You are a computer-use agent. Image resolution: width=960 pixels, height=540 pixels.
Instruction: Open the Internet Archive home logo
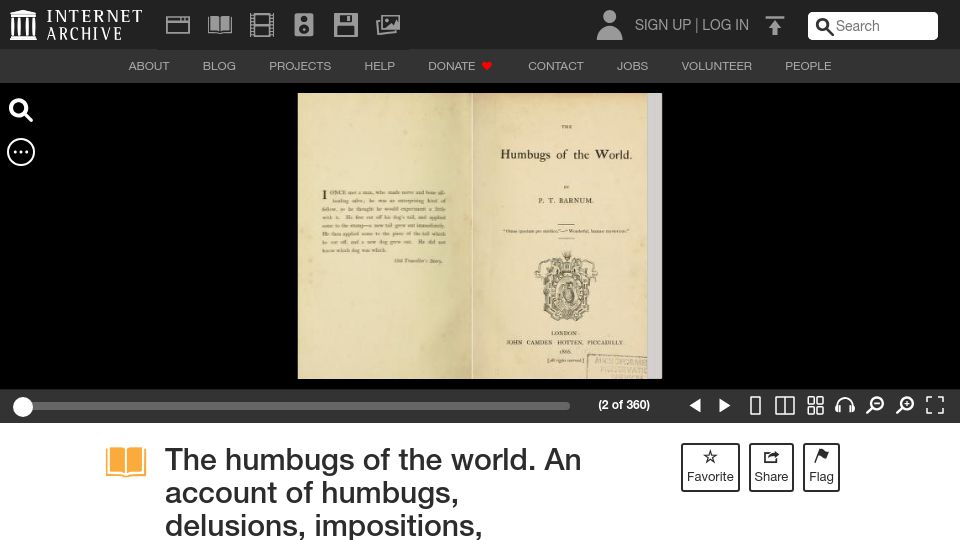[76, 25]
